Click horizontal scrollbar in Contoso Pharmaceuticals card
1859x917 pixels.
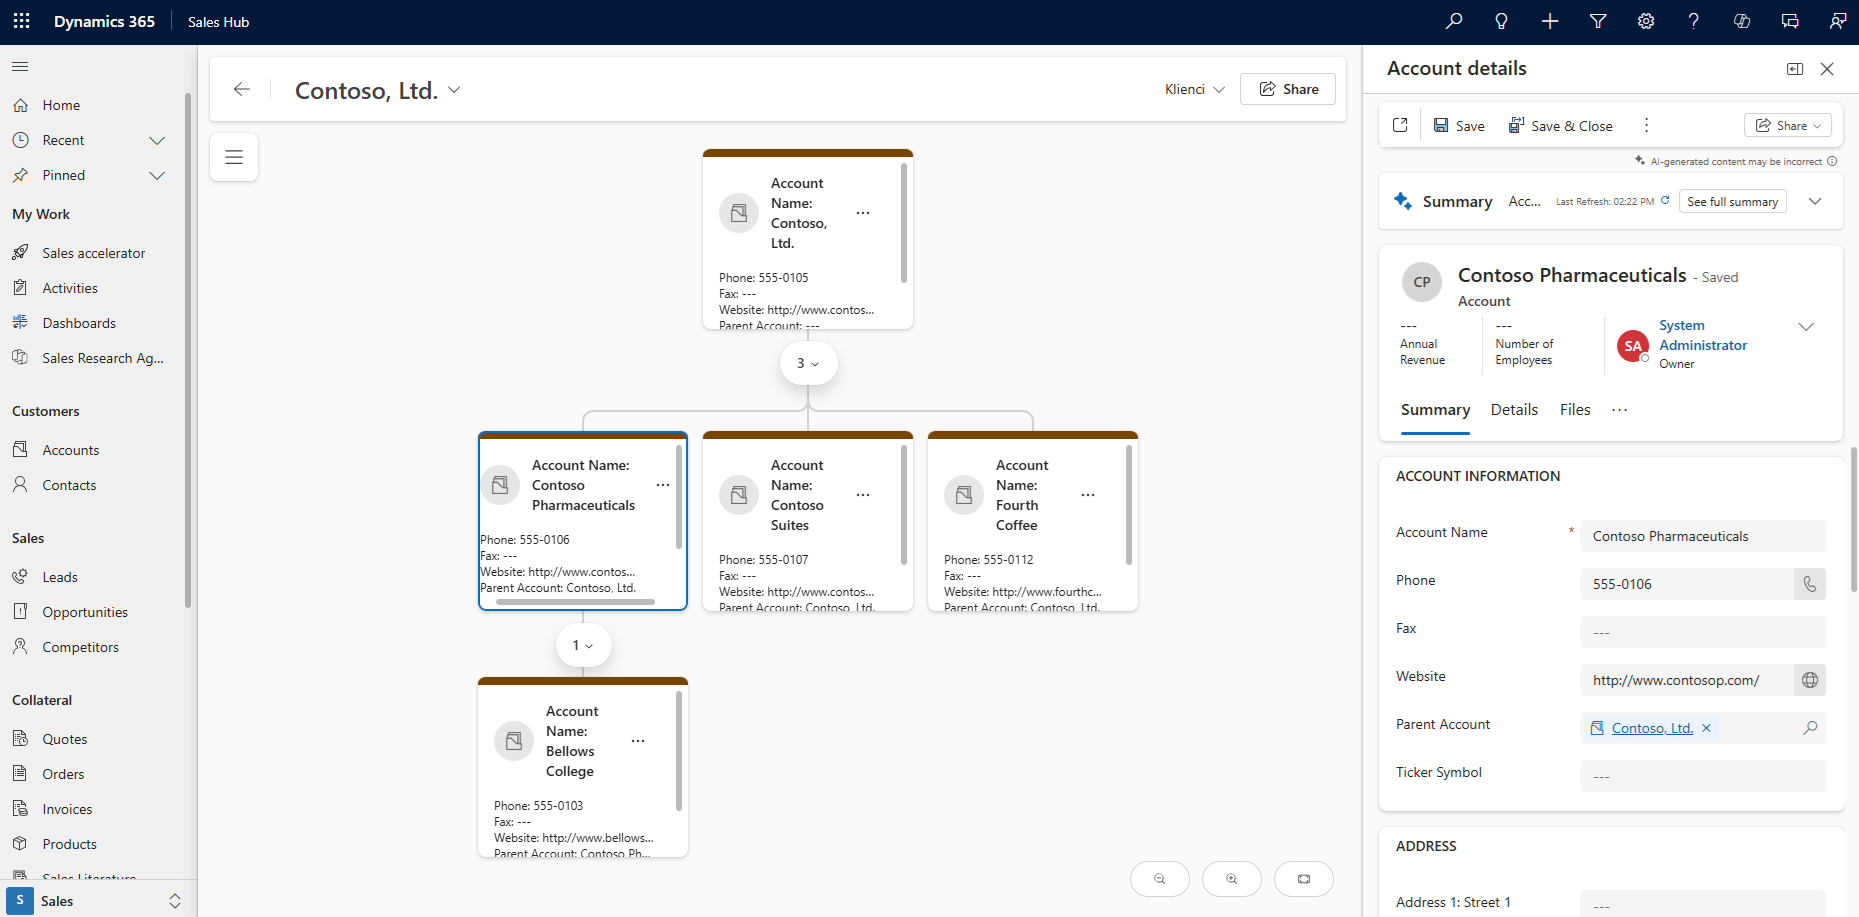[x=575, y=602]
